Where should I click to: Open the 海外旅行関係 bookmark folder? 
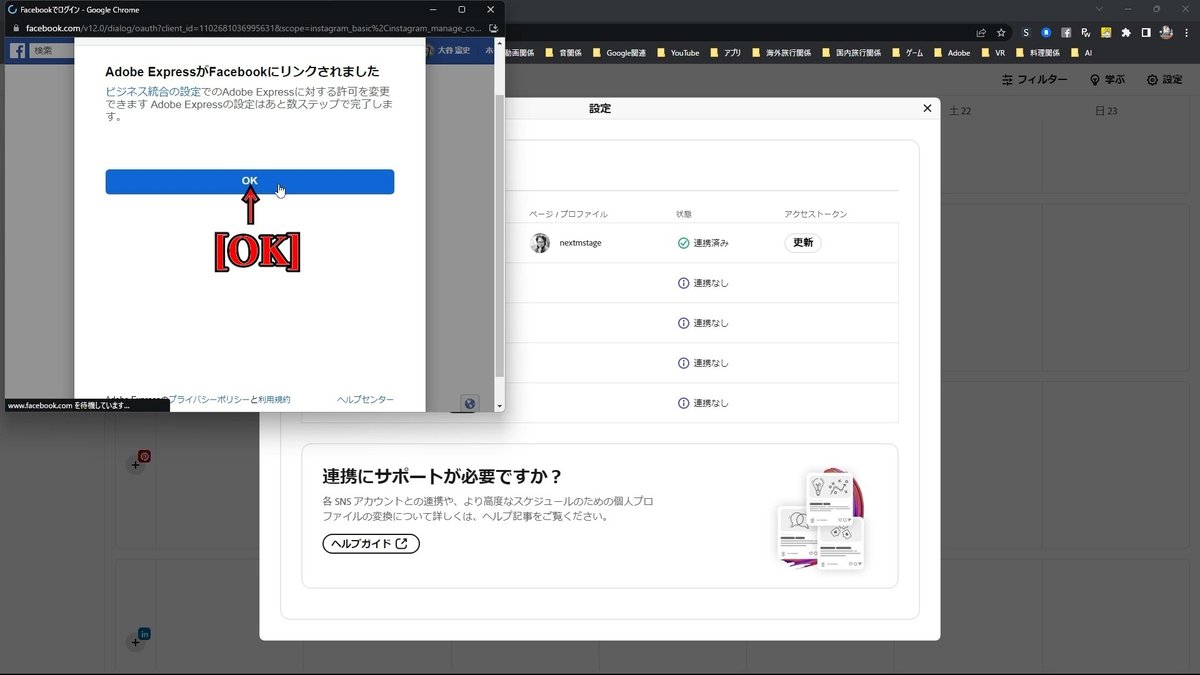pyautogui.click(x=780, y=52)
